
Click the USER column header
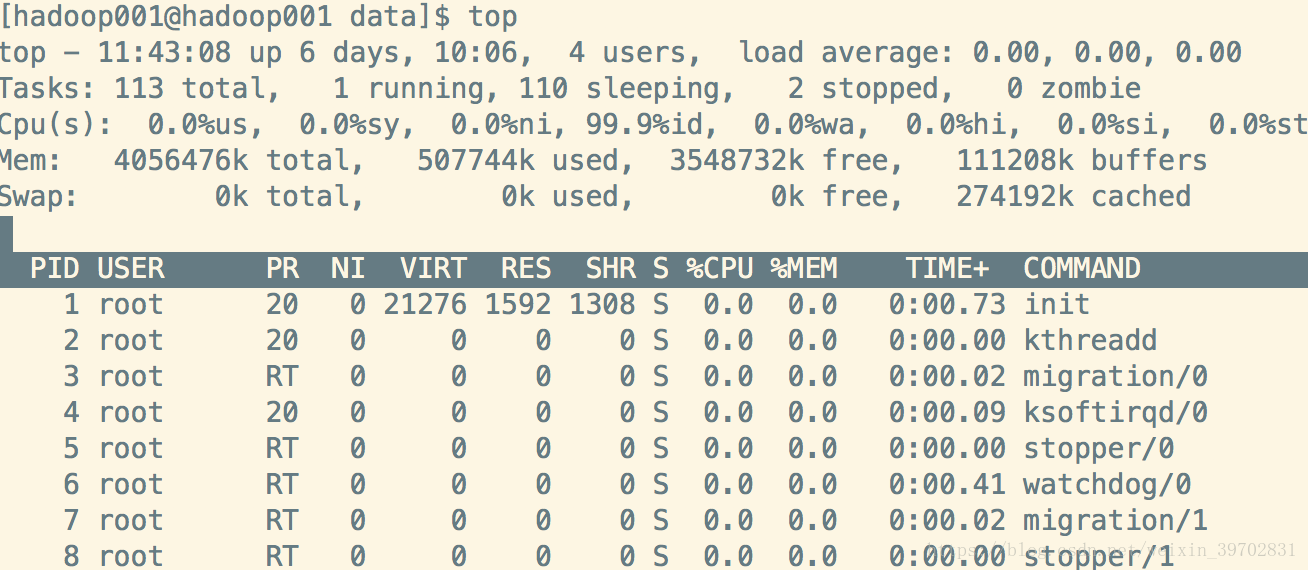[x=131, y=268]
